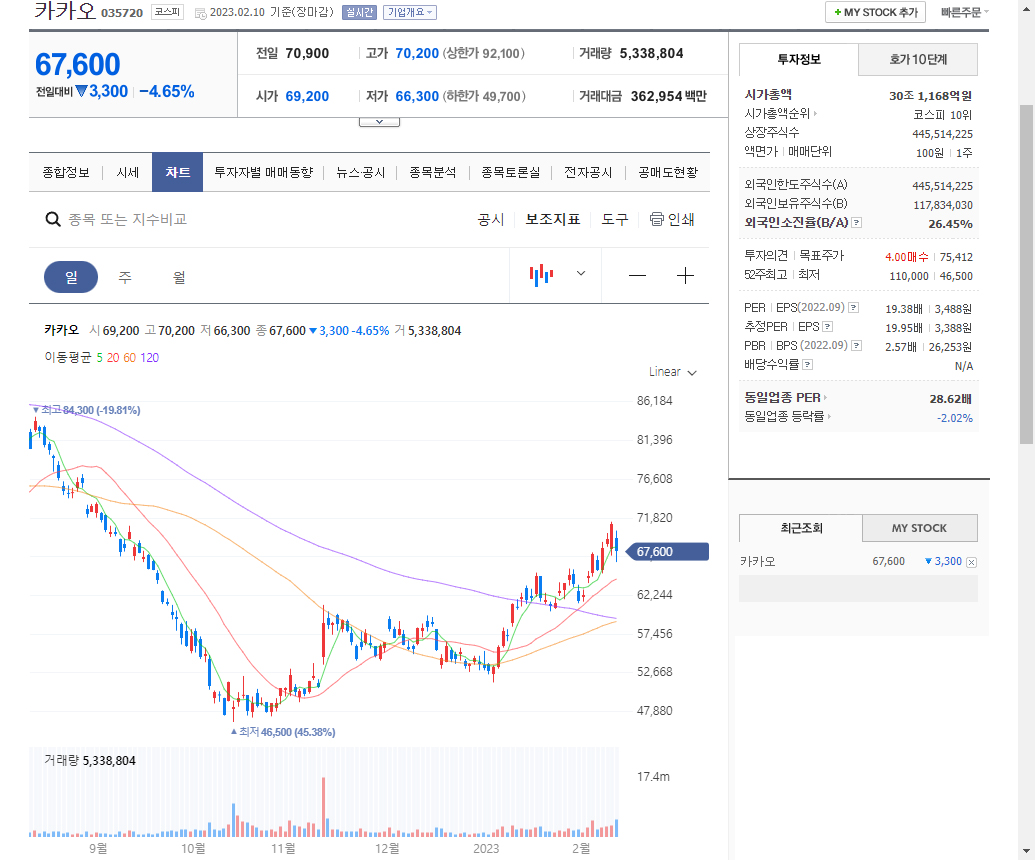The height and width of the screenshot is (860, 1035).
Task: Toggle the 60-day moving average
Action: [x=129, y=358]
